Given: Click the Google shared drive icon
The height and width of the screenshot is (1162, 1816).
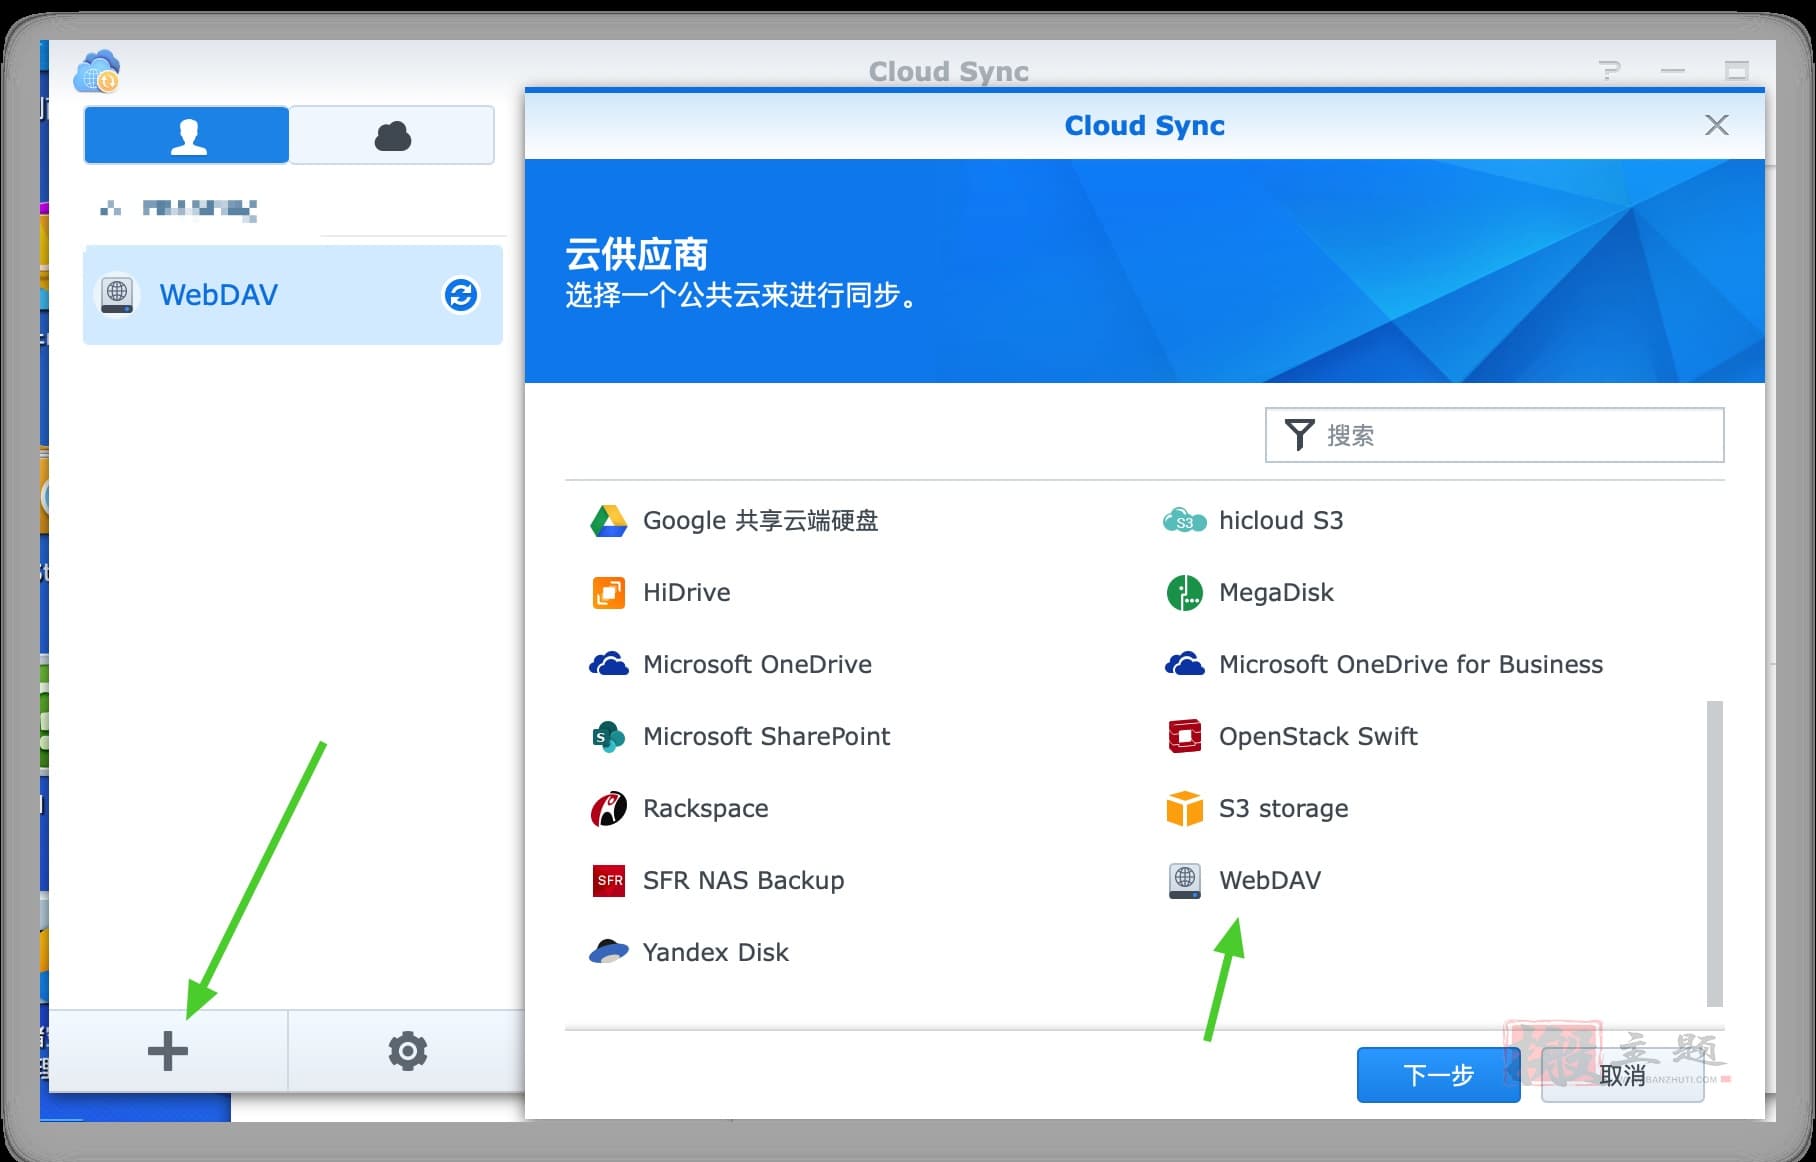Looking at the screenshot, I should (608, 521).
